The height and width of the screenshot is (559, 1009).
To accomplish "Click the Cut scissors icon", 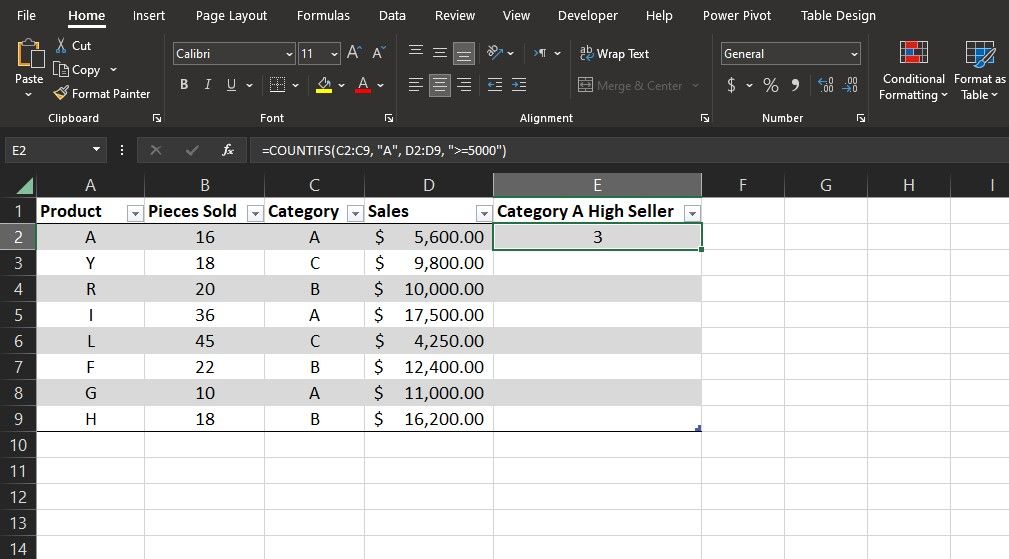I will click(x=61, y=46).
